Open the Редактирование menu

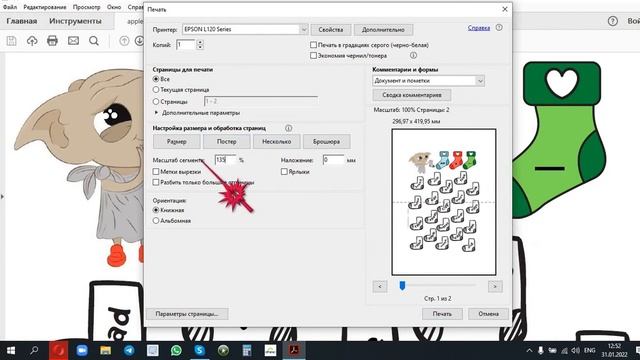(x=45, y=7)
